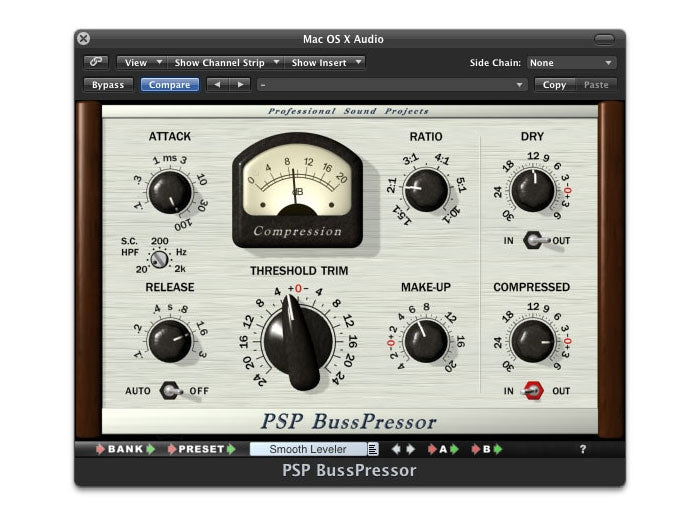Click the Bypass button
Image resolution: width=700 pixels, height=525 pixels.
108,85
